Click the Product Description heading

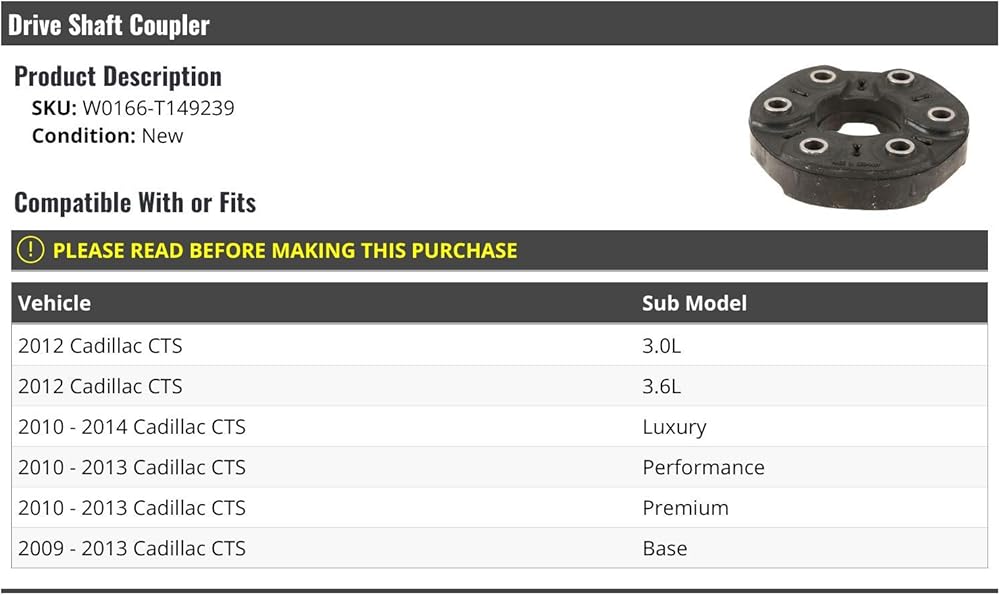click(x=118, y=77)
